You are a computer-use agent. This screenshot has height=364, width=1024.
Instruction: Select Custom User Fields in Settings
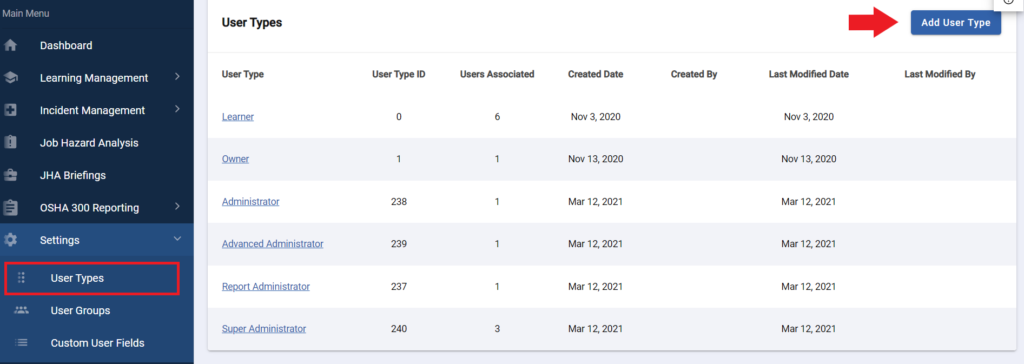[x=97, y=342]
